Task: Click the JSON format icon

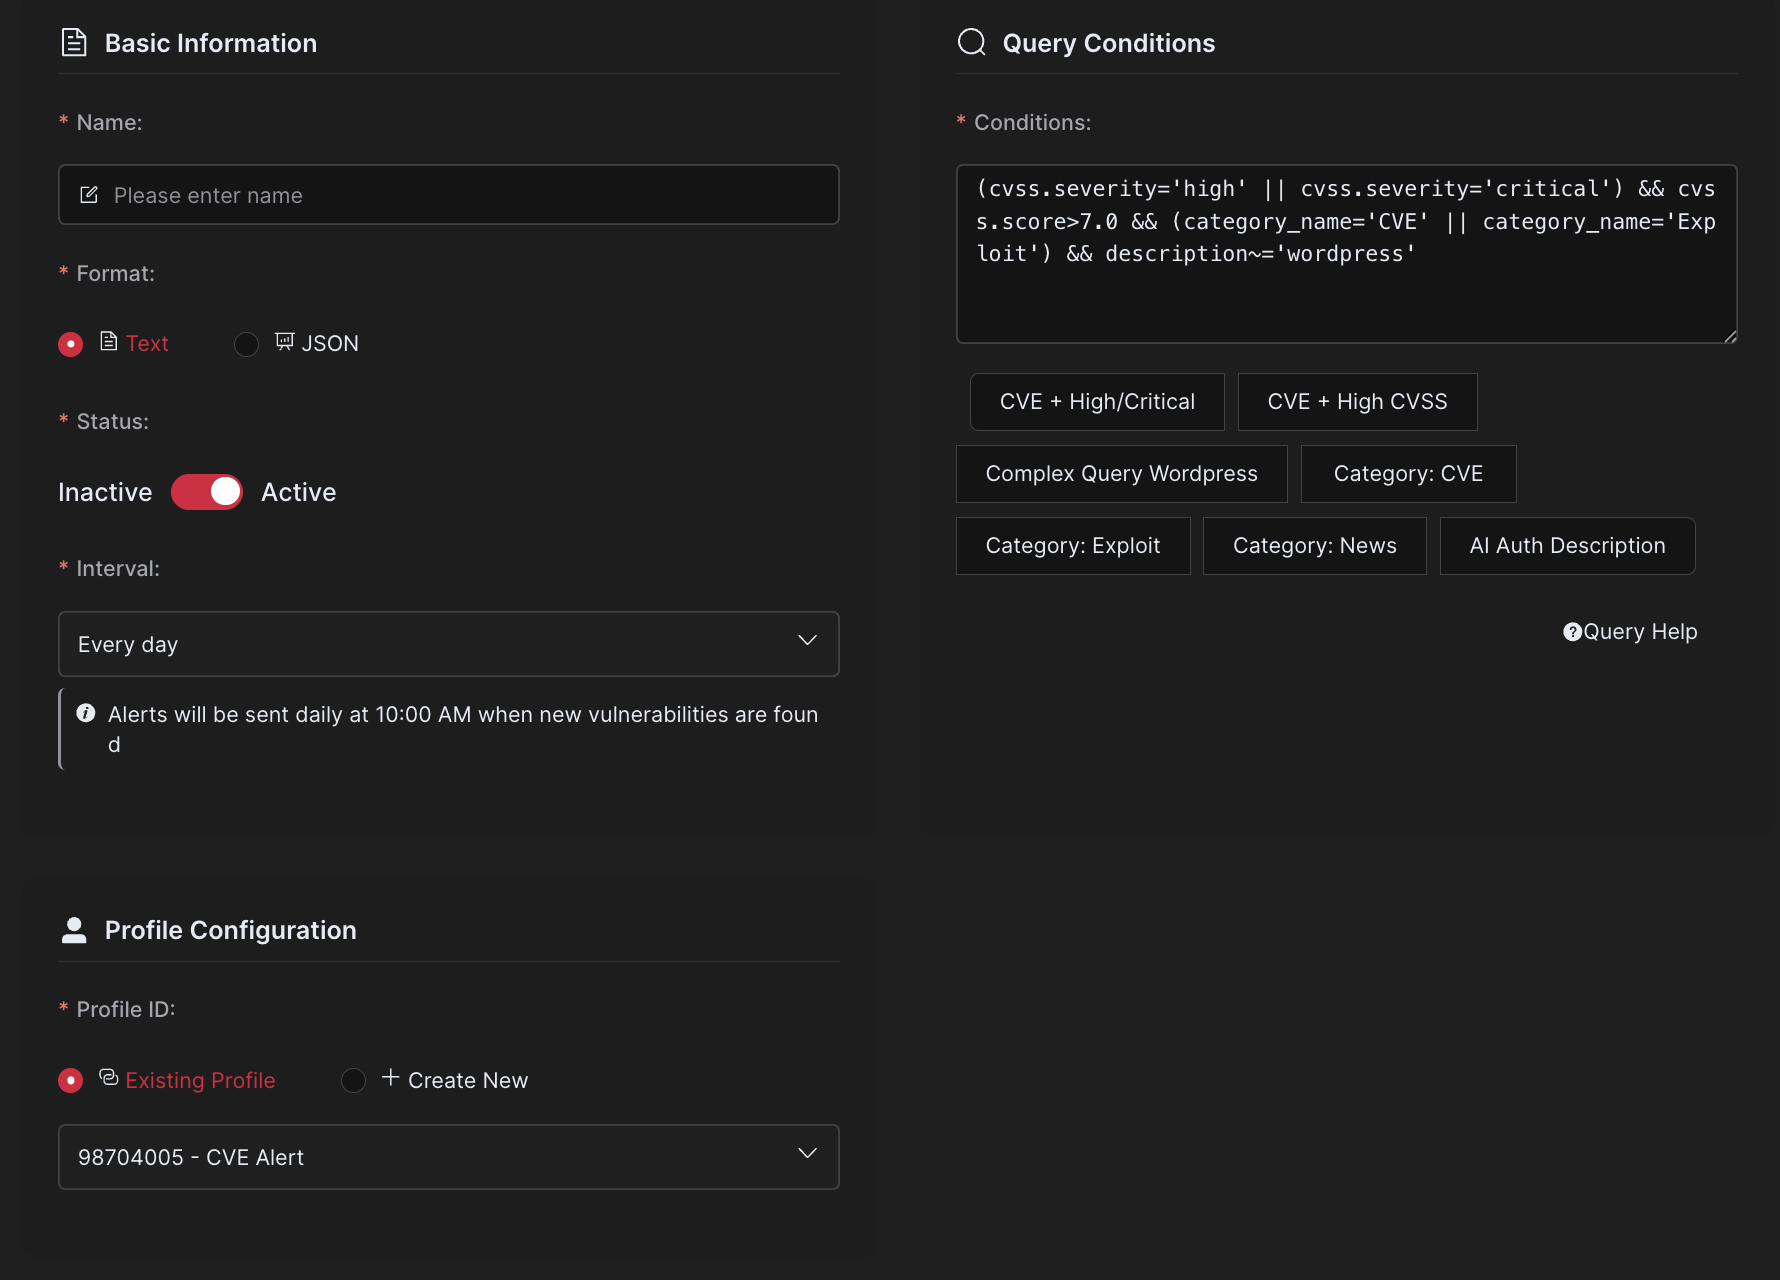Action: pos(285,342)
